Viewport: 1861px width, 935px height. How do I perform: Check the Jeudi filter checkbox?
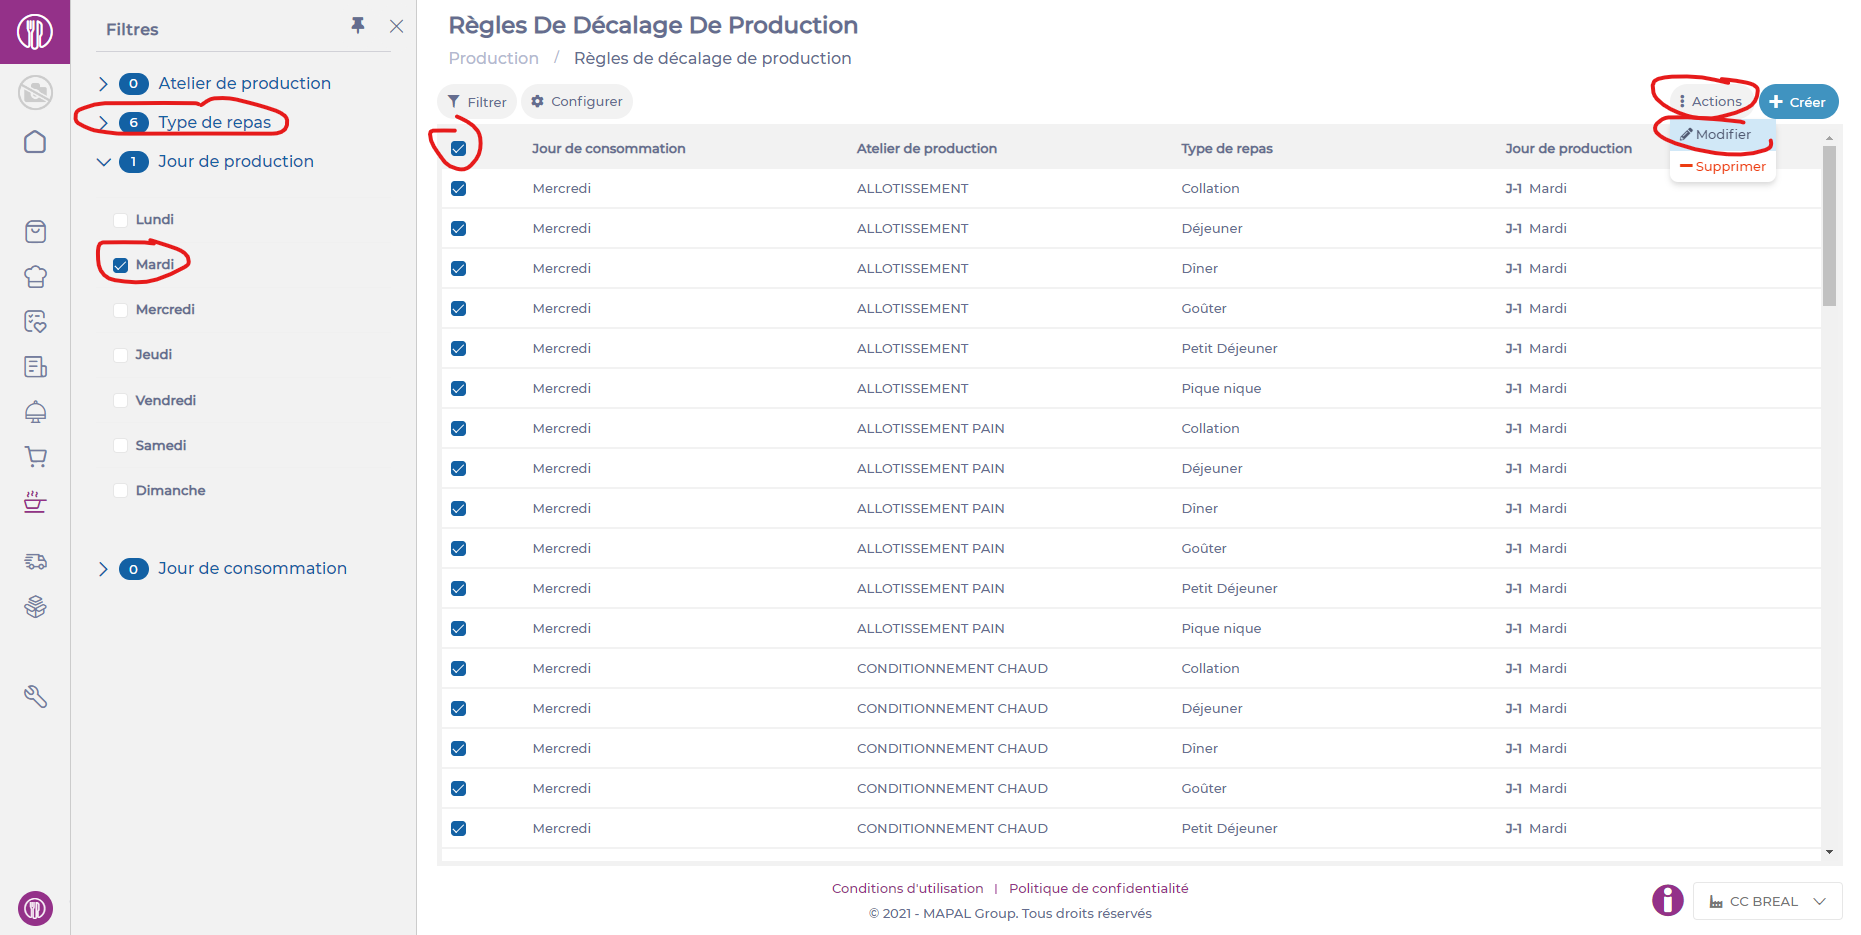(120, 355)
